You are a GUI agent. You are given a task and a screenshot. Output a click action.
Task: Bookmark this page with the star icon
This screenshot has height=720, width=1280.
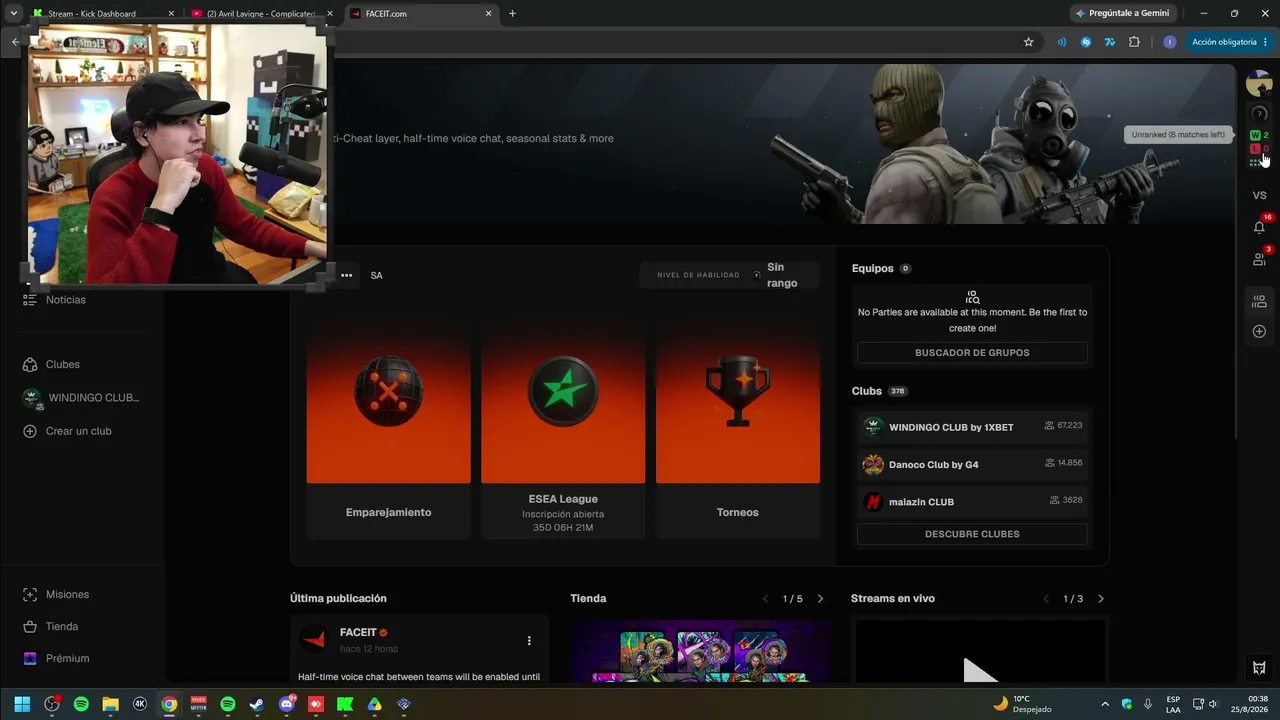pos(1028,42)
